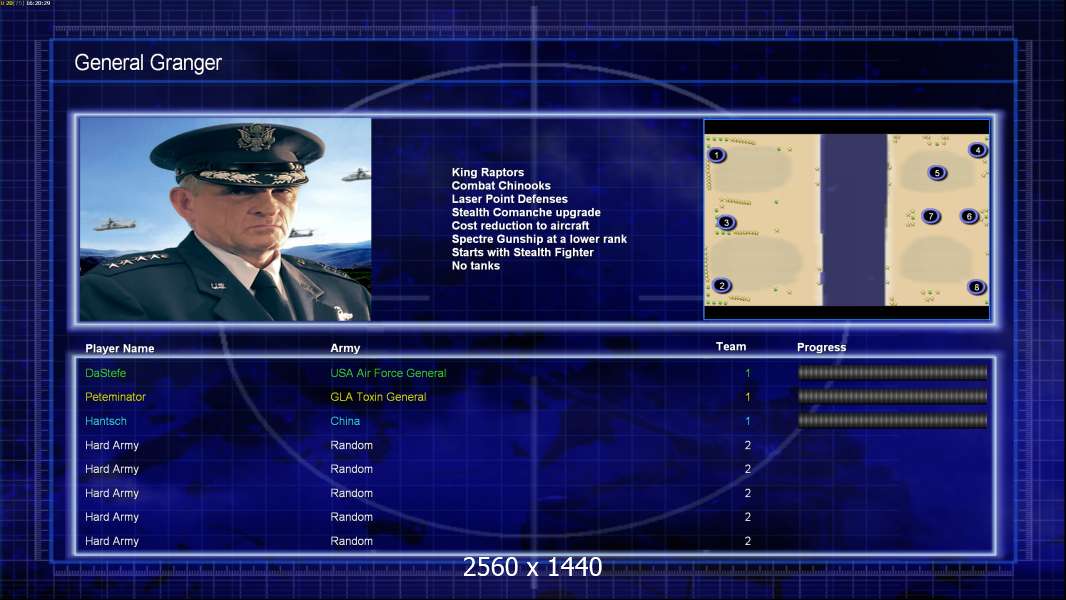Click the team number in Peteminator's row

[747, 397]
